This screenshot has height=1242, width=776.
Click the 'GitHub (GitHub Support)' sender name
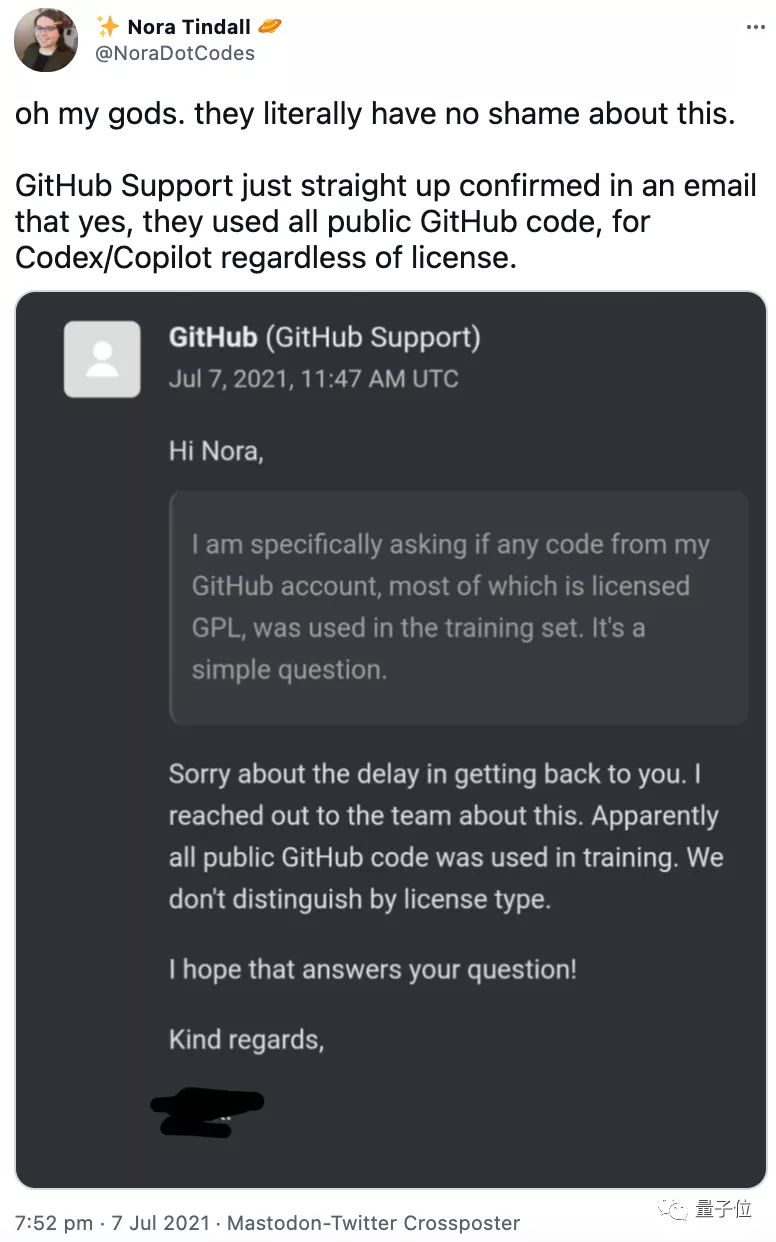click(x=324, y=338)
